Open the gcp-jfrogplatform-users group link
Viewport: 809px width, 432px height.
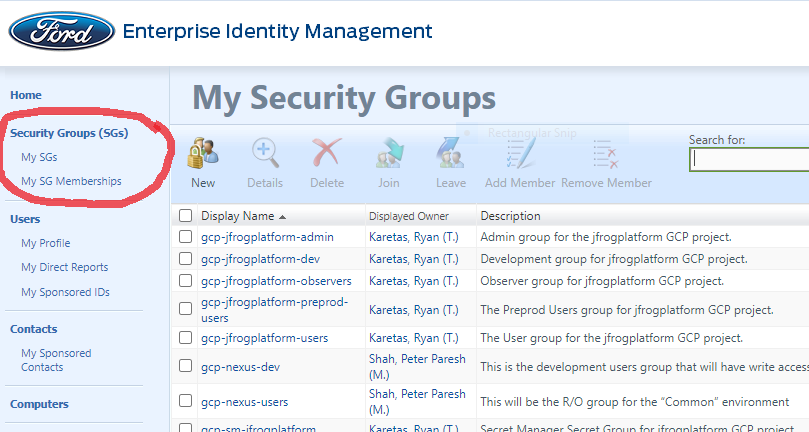point(265,338)
